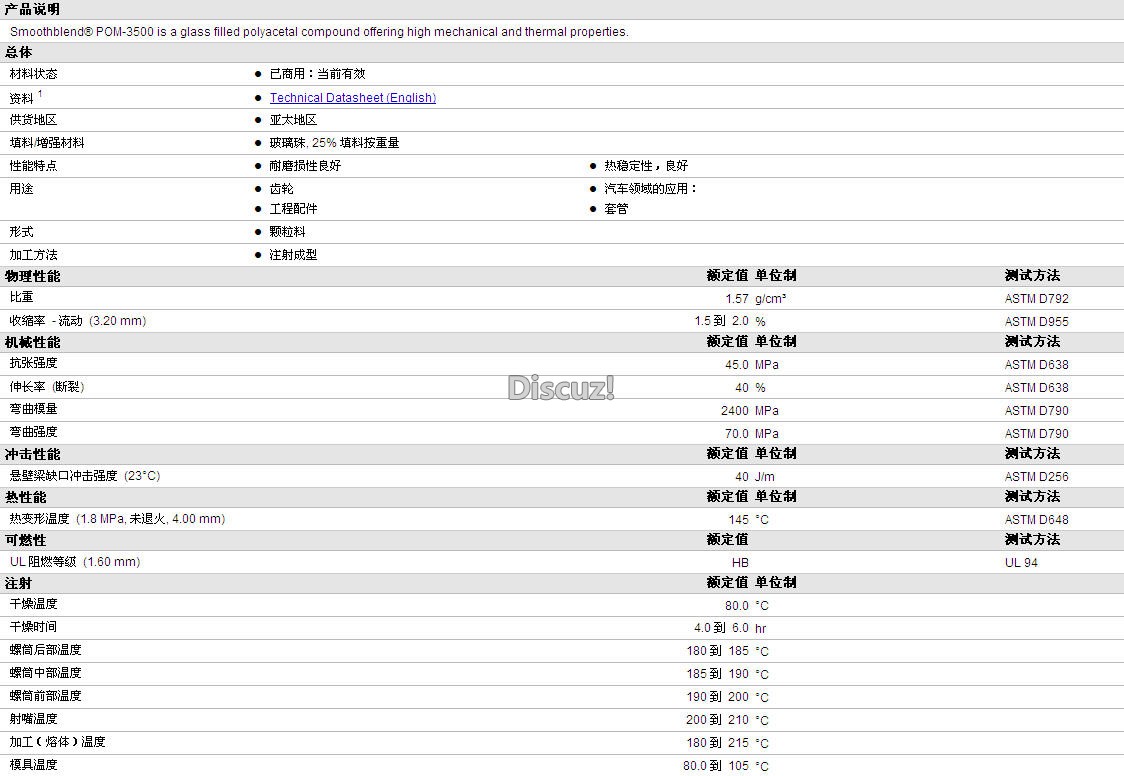Open the Technical Datasheet (English) link
This screenshot has width=1124, height=776.
(353, 97)
